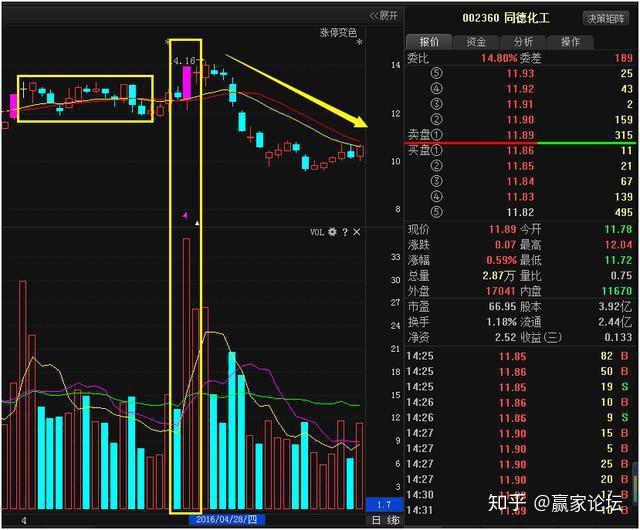Image resolution: width=640 pixels, height=530 pixels.
Task: Open the 决策矩阵 button
Action: [606, 18]
